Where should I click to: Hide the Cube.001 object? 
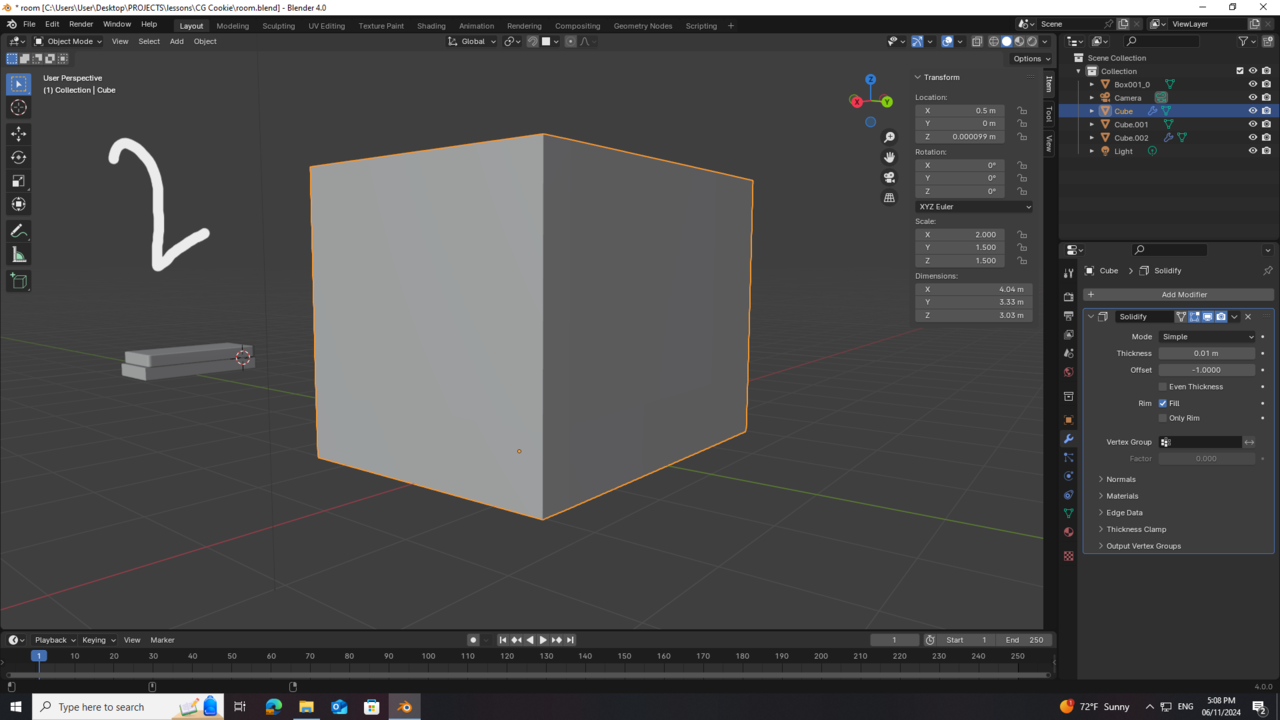[x=1252, y=124]
